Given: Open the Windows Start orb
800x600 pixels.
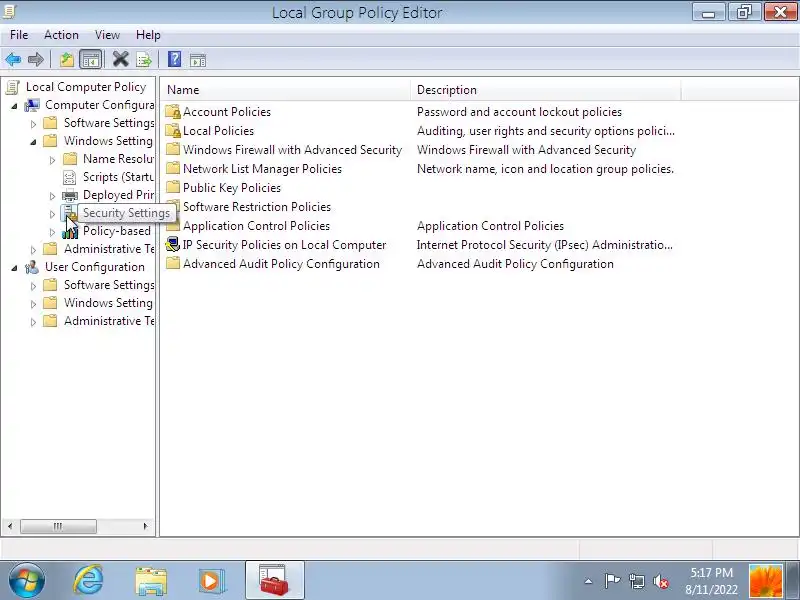Looking at the screenshot, I should [26, 580].
